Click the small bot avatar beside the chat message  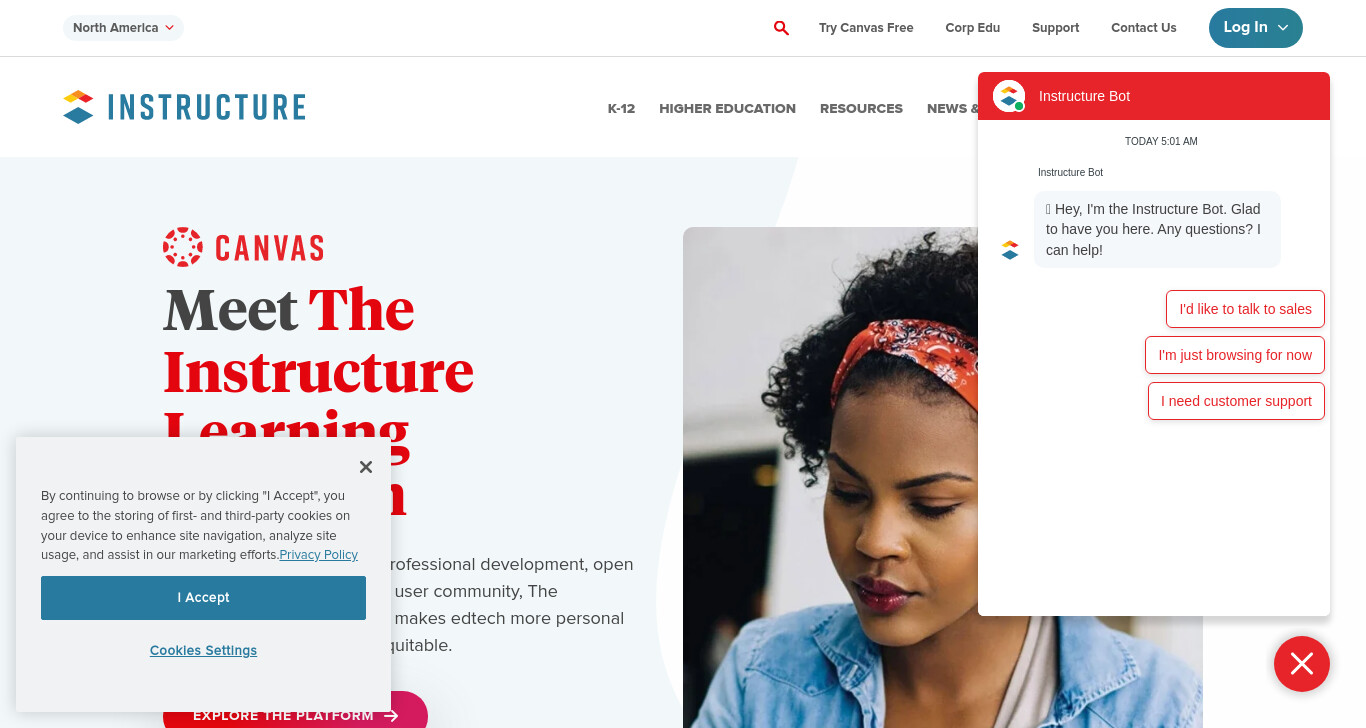pyautogui.click(x=1010, y=250)
